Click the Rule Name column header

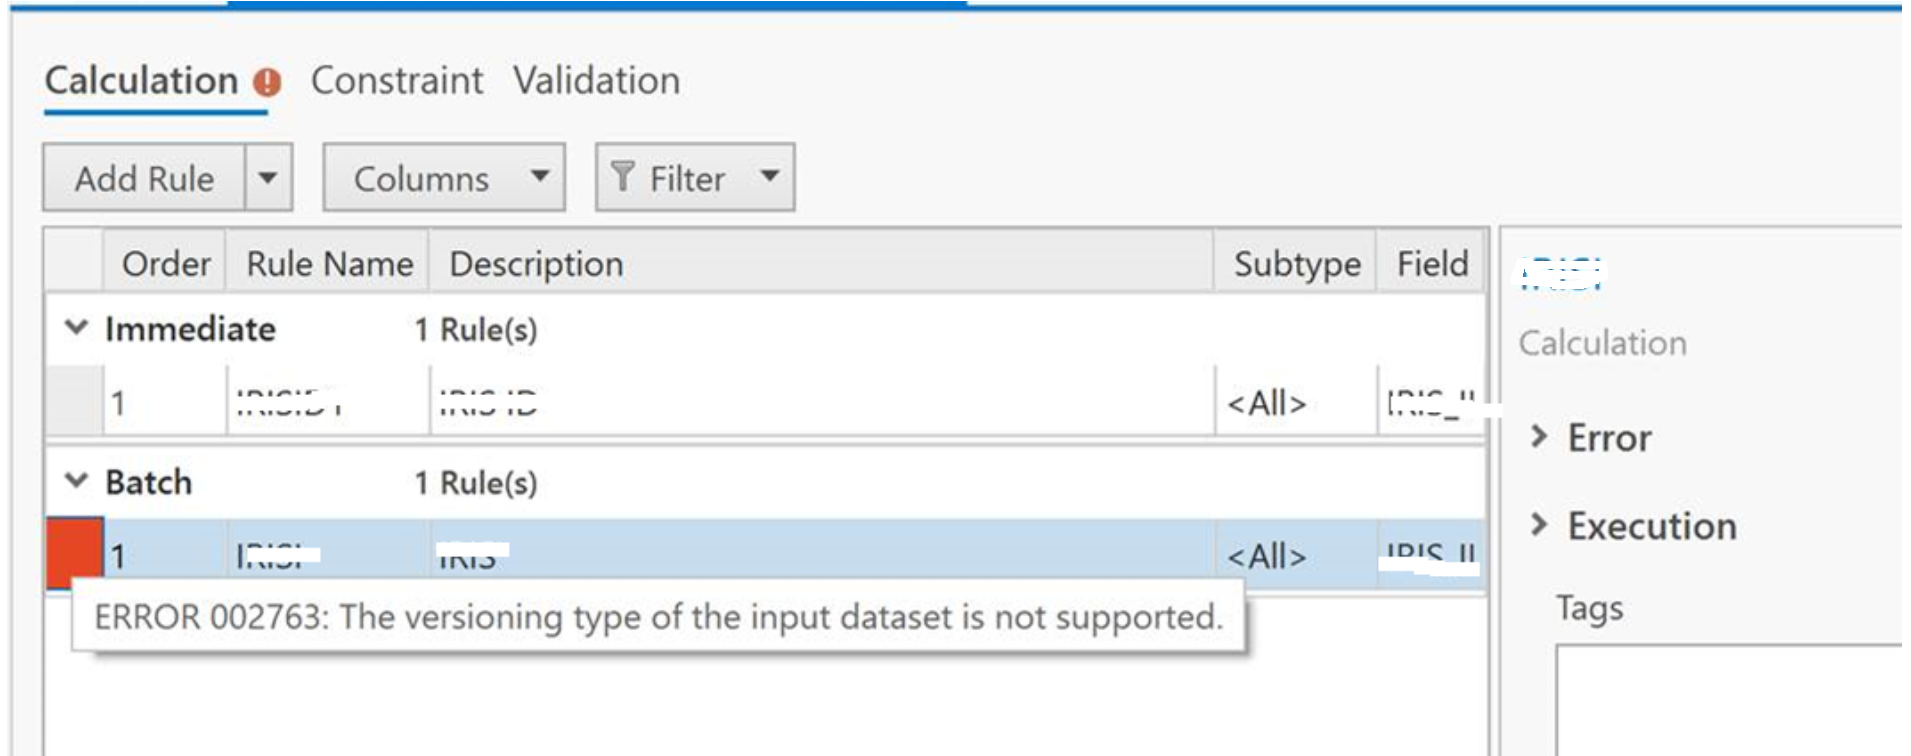(x=329, y=264)
